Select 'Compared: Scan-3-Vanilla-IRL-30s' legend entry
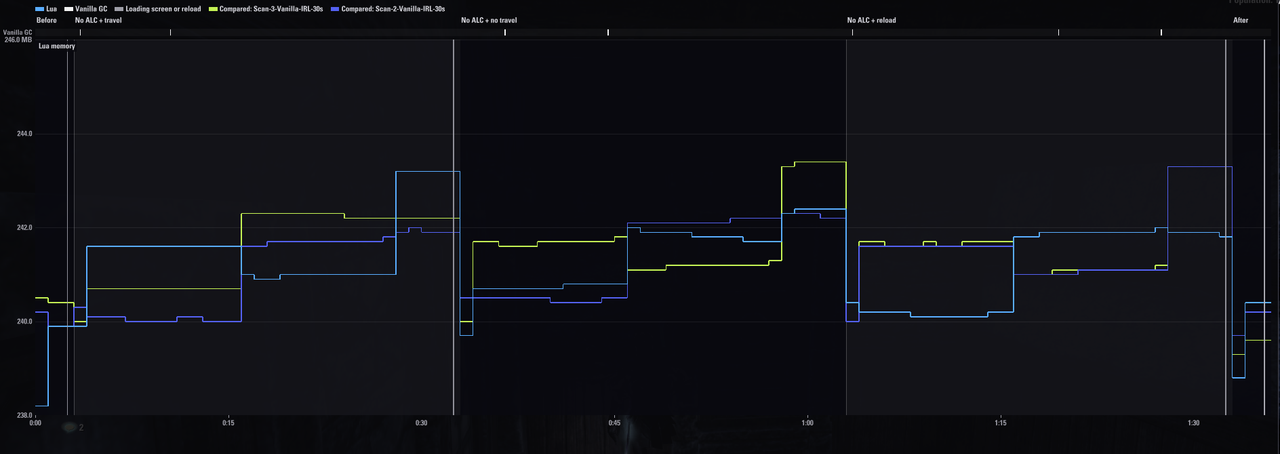The height and width of the screenshot is (454, 1280). point(272,8)
